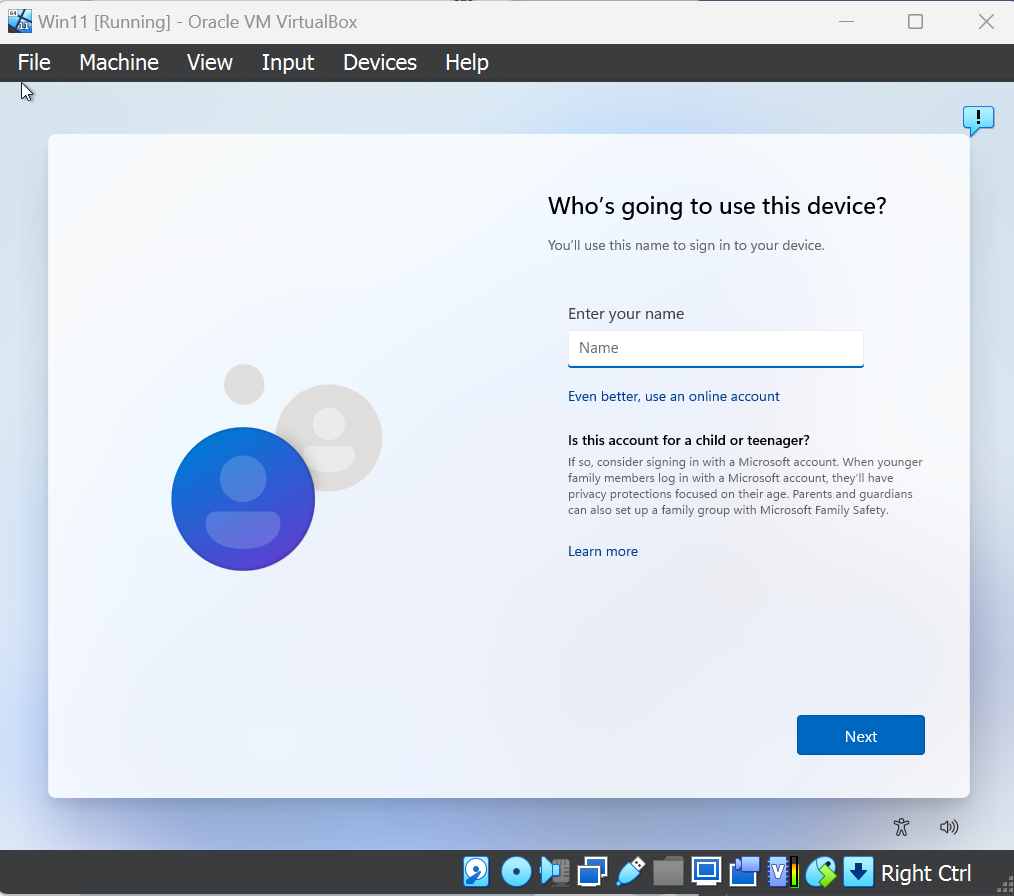The width and height of the screenshot is (1014, 896).
Task: Click the audio status bar icon
Action: click(554, 872)
